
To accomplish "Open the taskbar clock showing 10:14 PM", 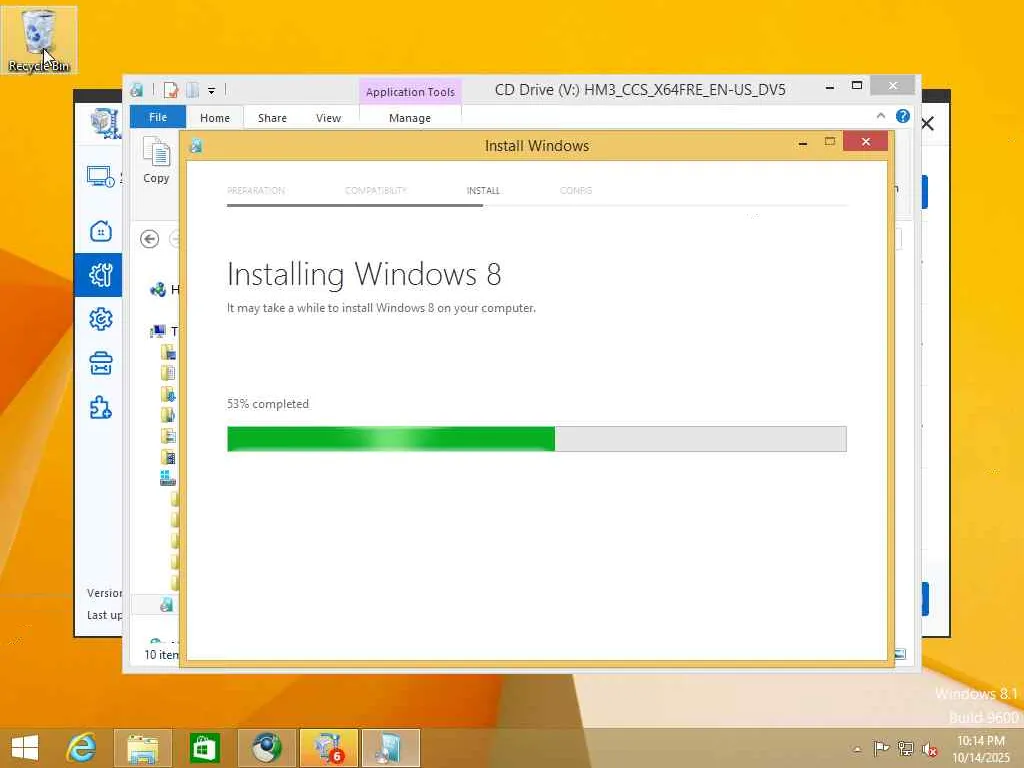I will click(980, 749).
